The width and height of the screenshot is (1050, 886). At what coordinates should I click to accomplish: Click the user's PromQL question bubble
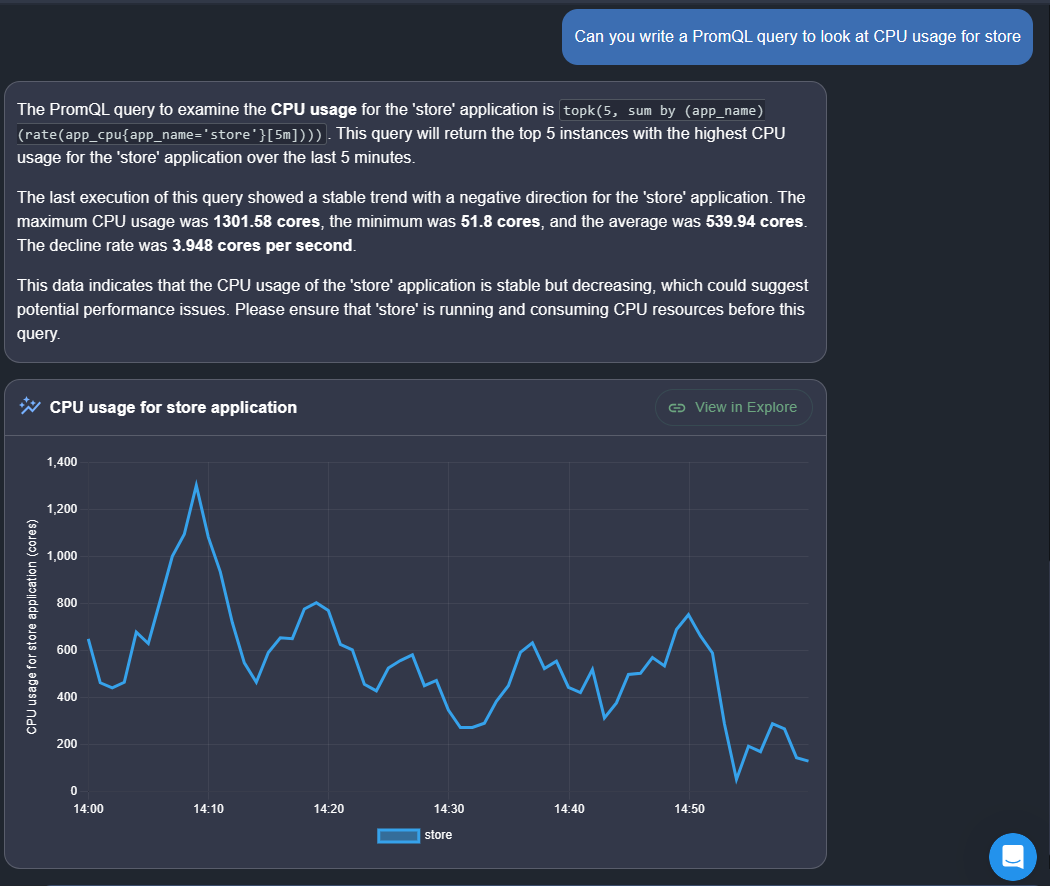point(797,37)
